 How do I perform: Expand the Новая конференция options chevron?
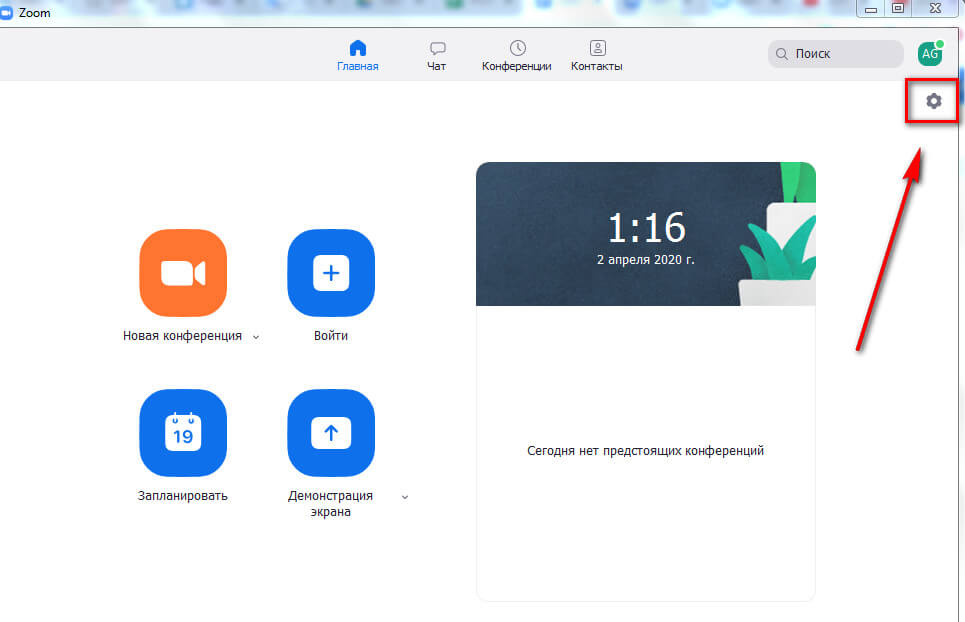point(256,337)
